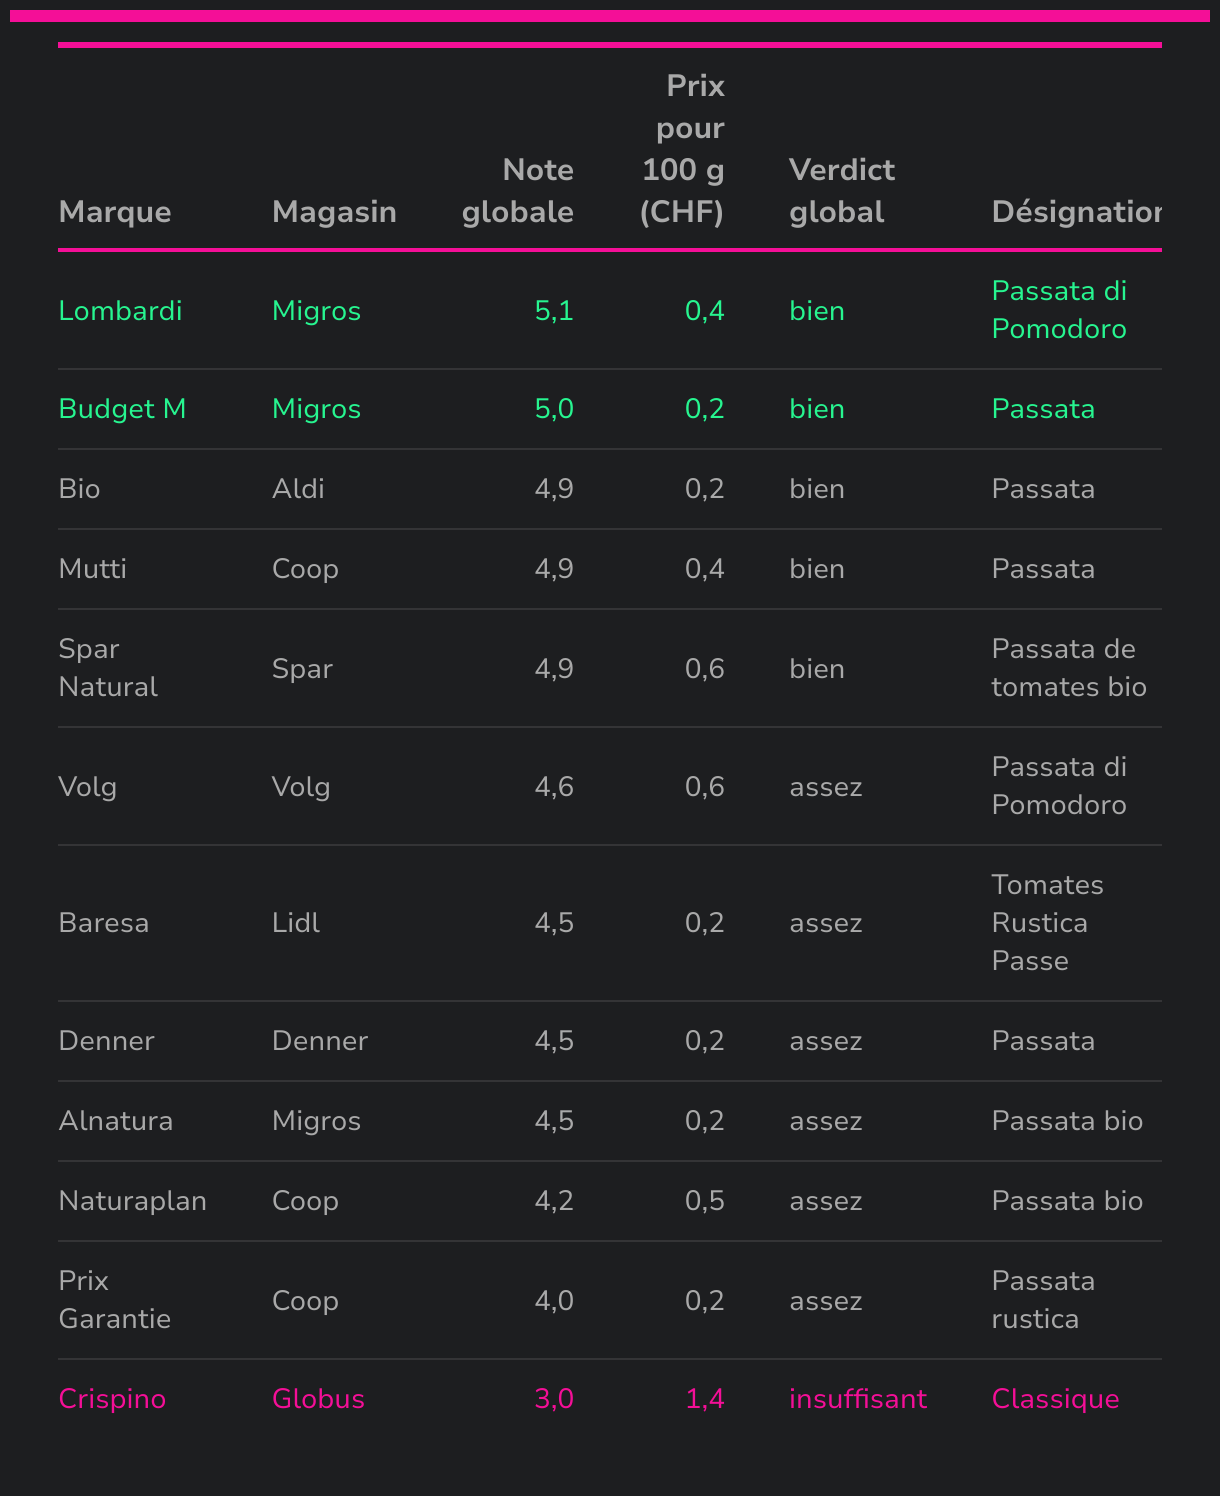
Task: Click the Globus store cell
Action: [318, 1399]
